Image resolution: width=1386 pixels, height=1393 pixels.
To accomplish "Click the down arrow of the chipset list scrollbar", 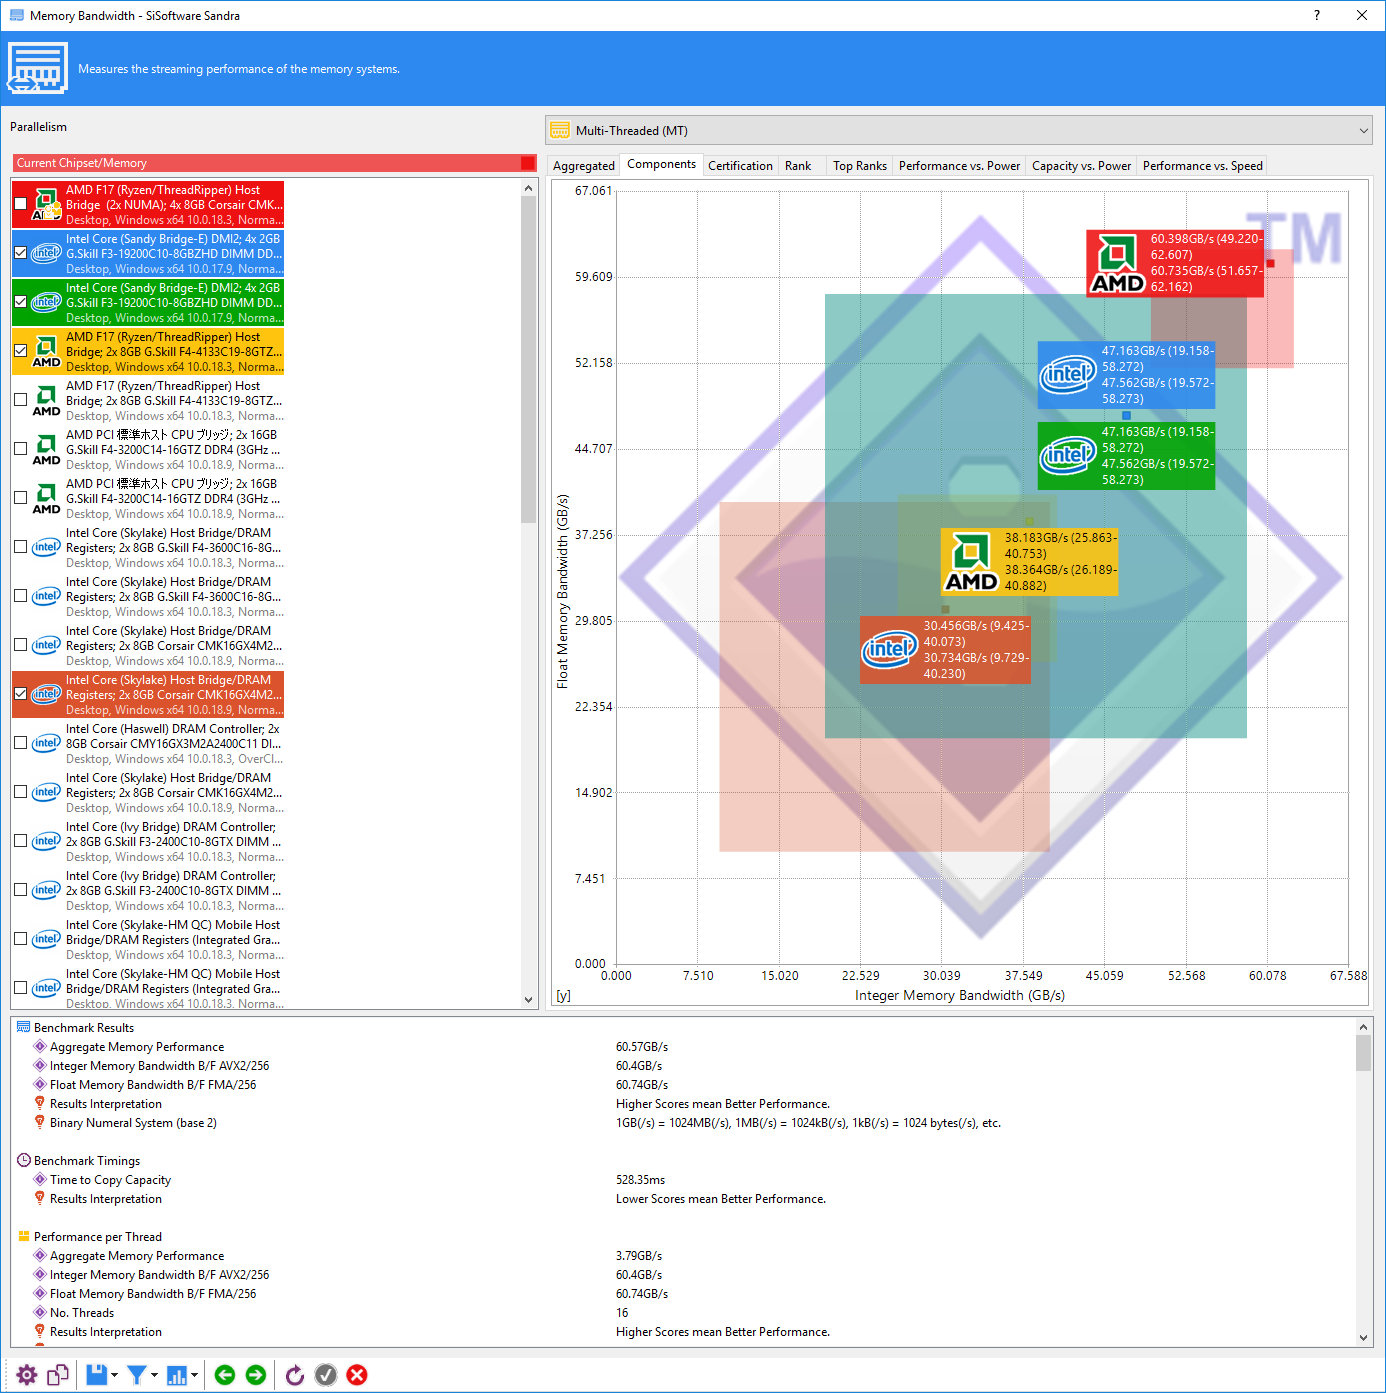I will coord(529,999).
